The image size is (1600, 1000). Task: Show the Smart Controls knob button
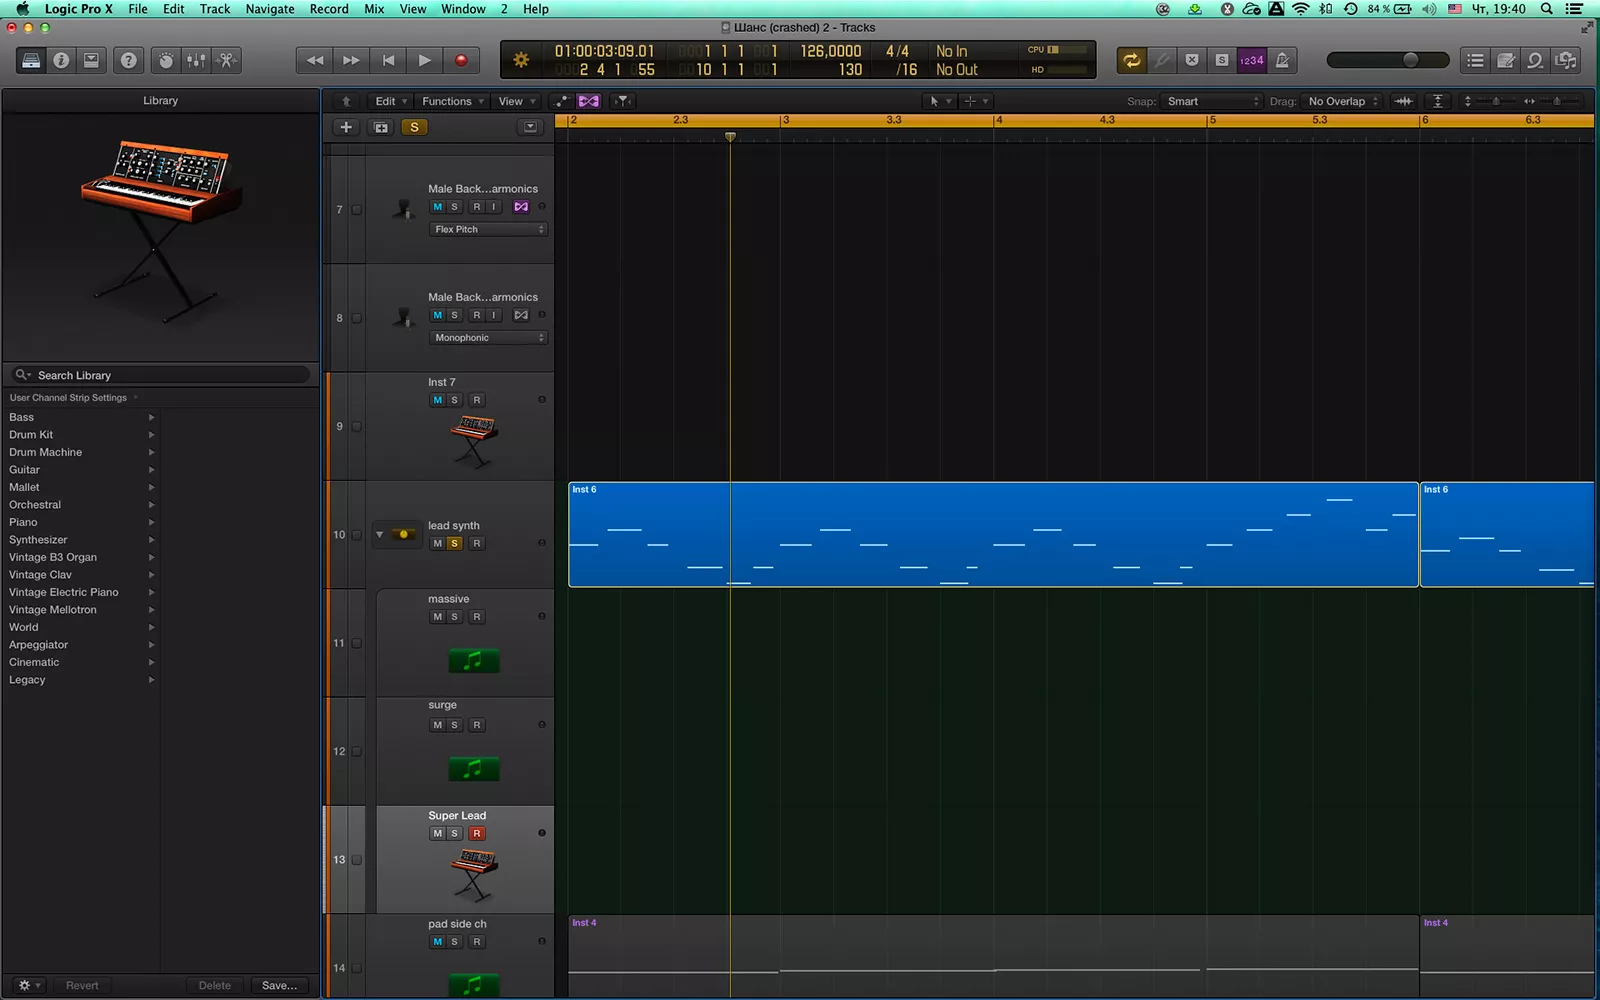[166, 60]
